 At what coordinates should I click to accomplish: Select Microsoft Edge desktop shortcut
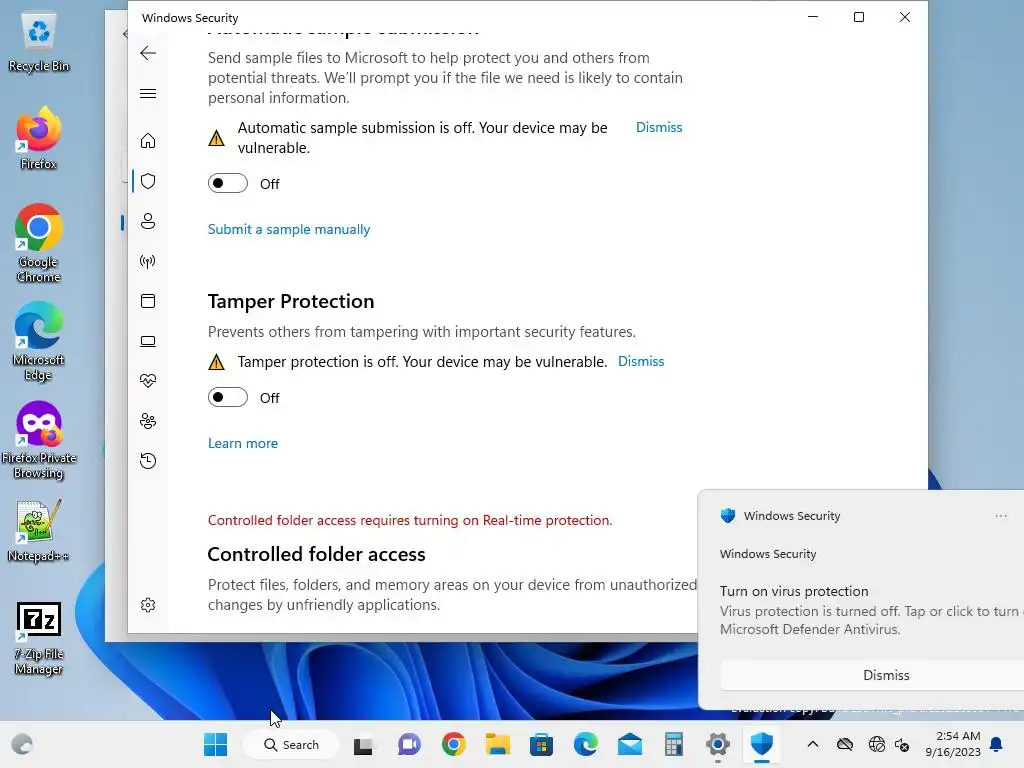39,342
